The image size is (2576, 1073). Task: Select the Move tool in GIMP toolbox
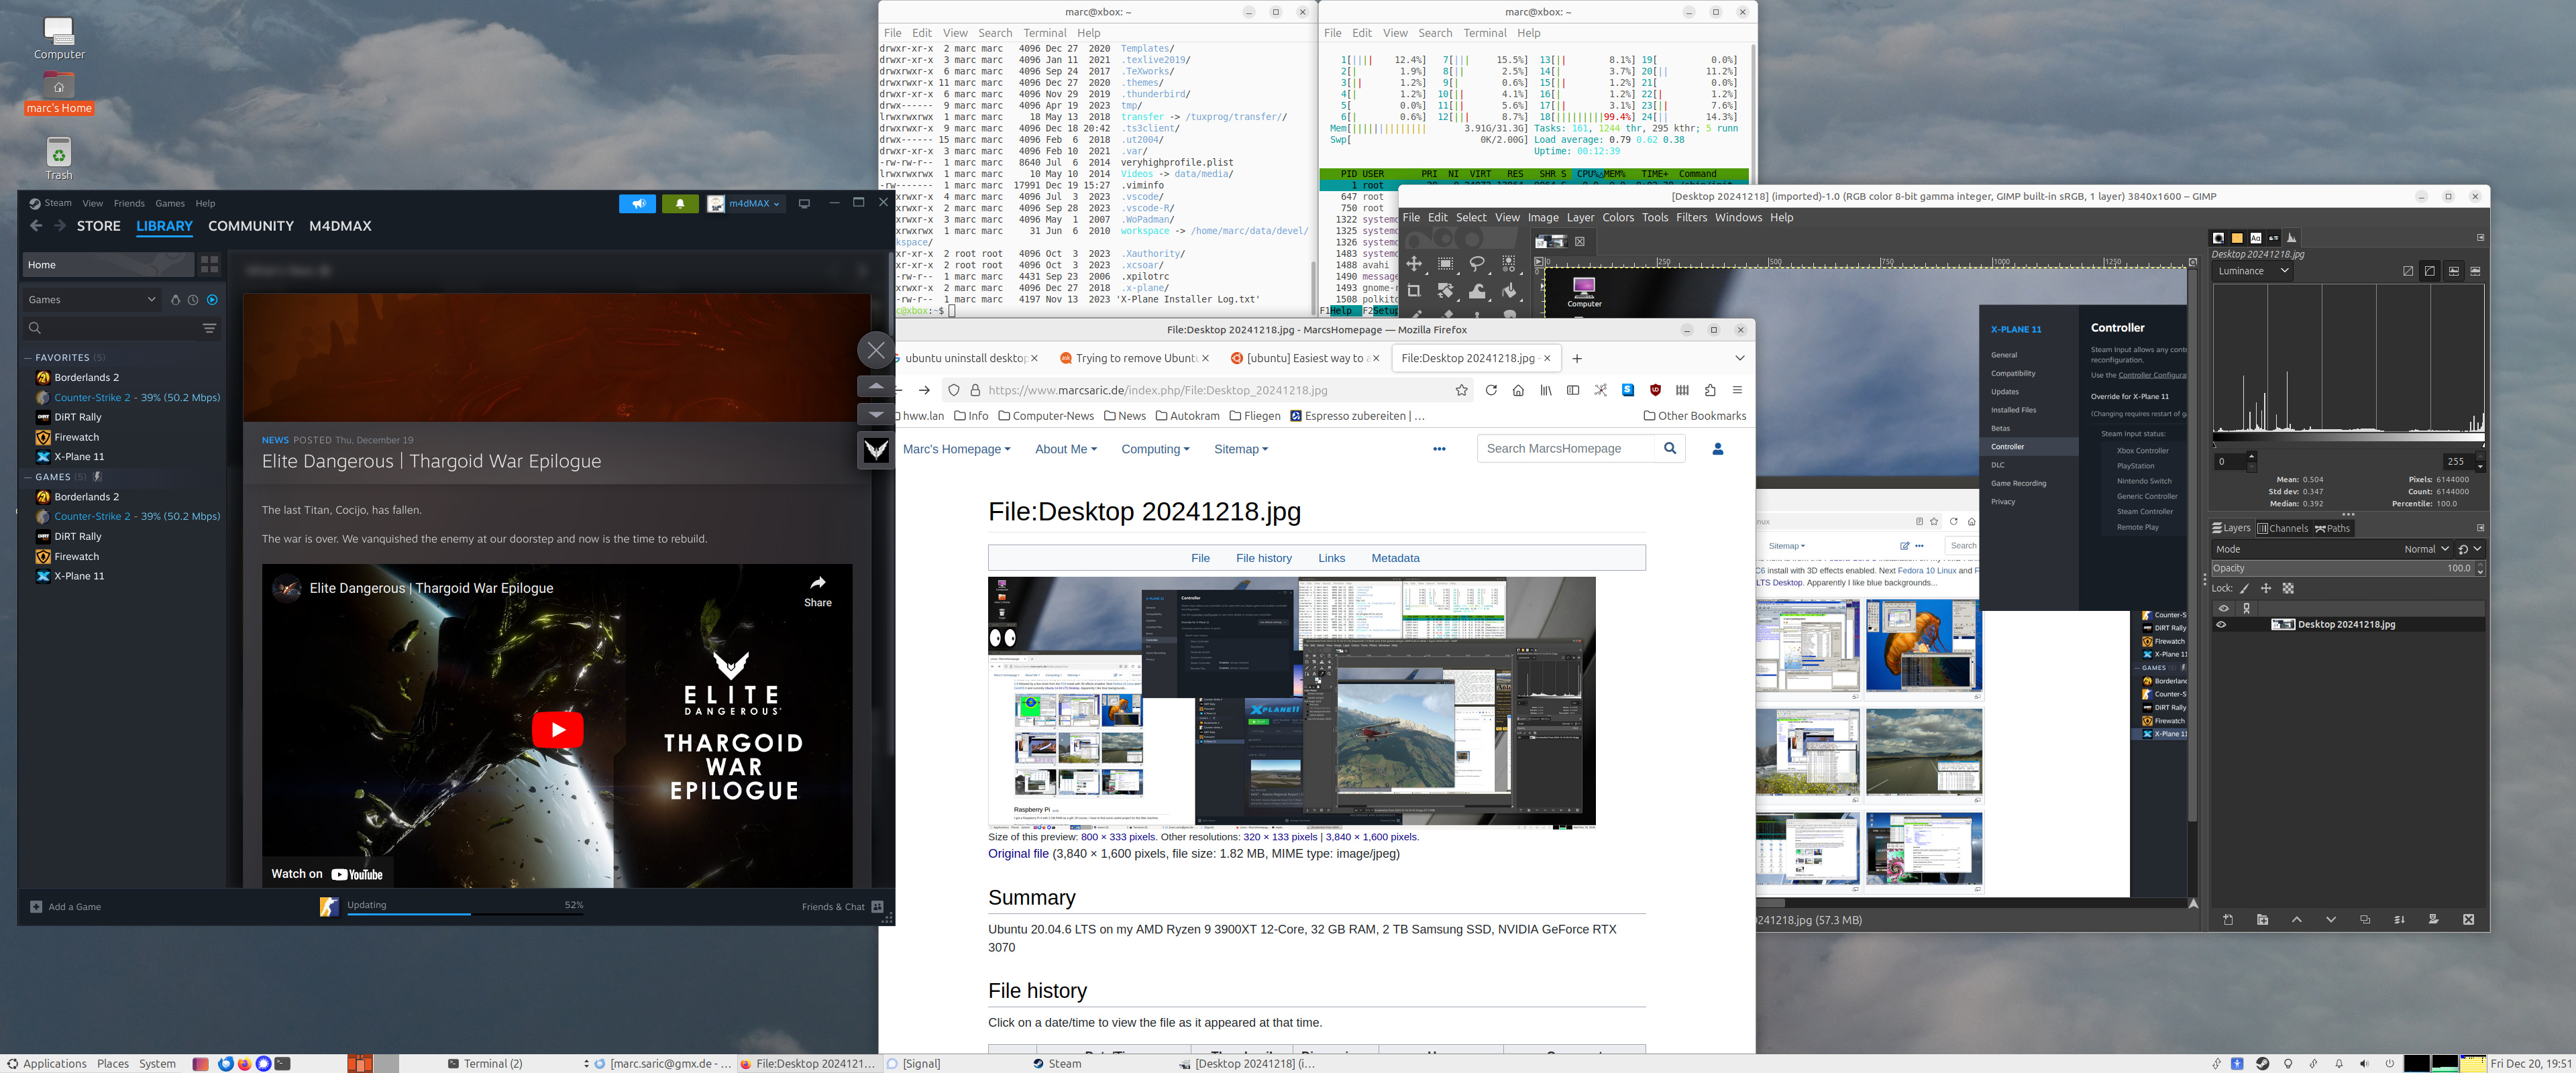click(x=1415, y=264)
